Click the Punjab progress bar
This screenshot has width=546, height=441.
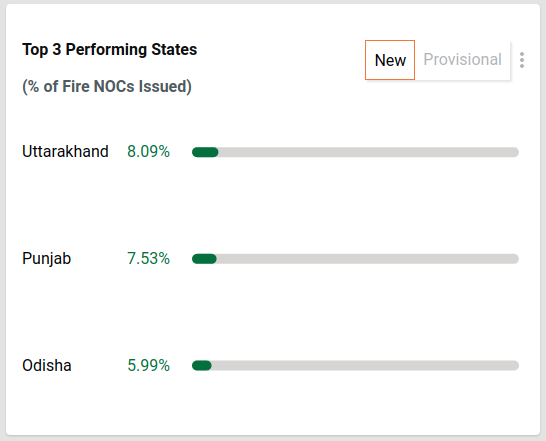click(x=355, y=259)
